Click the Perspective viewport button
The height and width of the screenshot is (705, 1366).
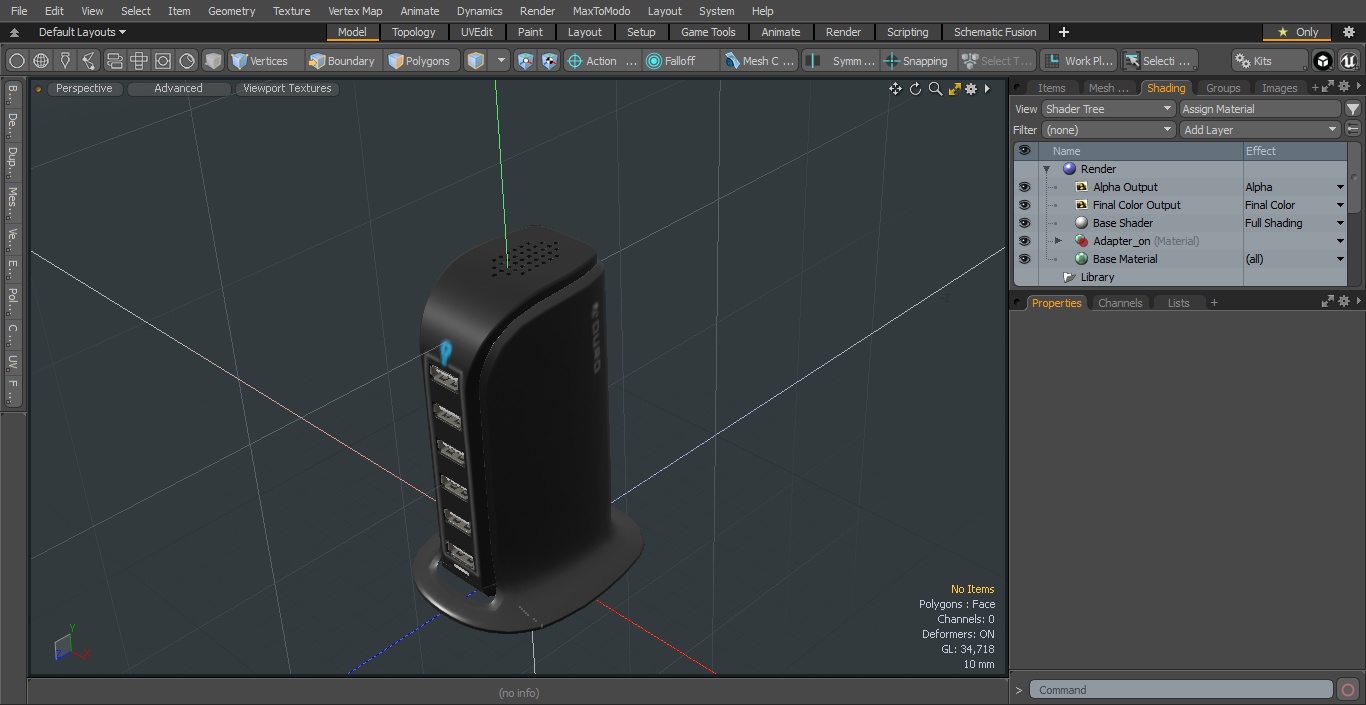pyautogui.click(x=84, y=88)
